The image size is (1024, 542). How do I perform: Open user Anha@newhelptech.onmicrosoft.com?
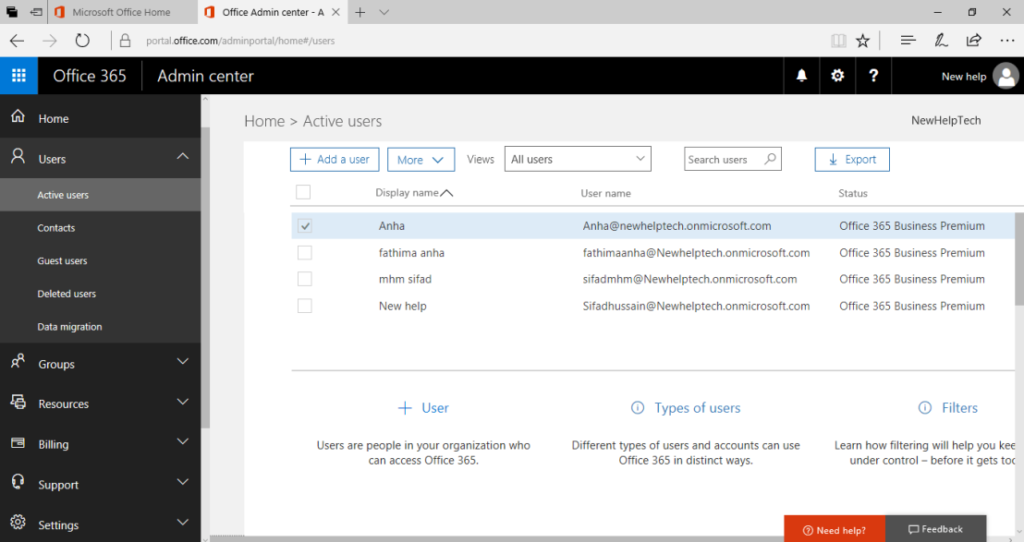(x=677, y=226)
